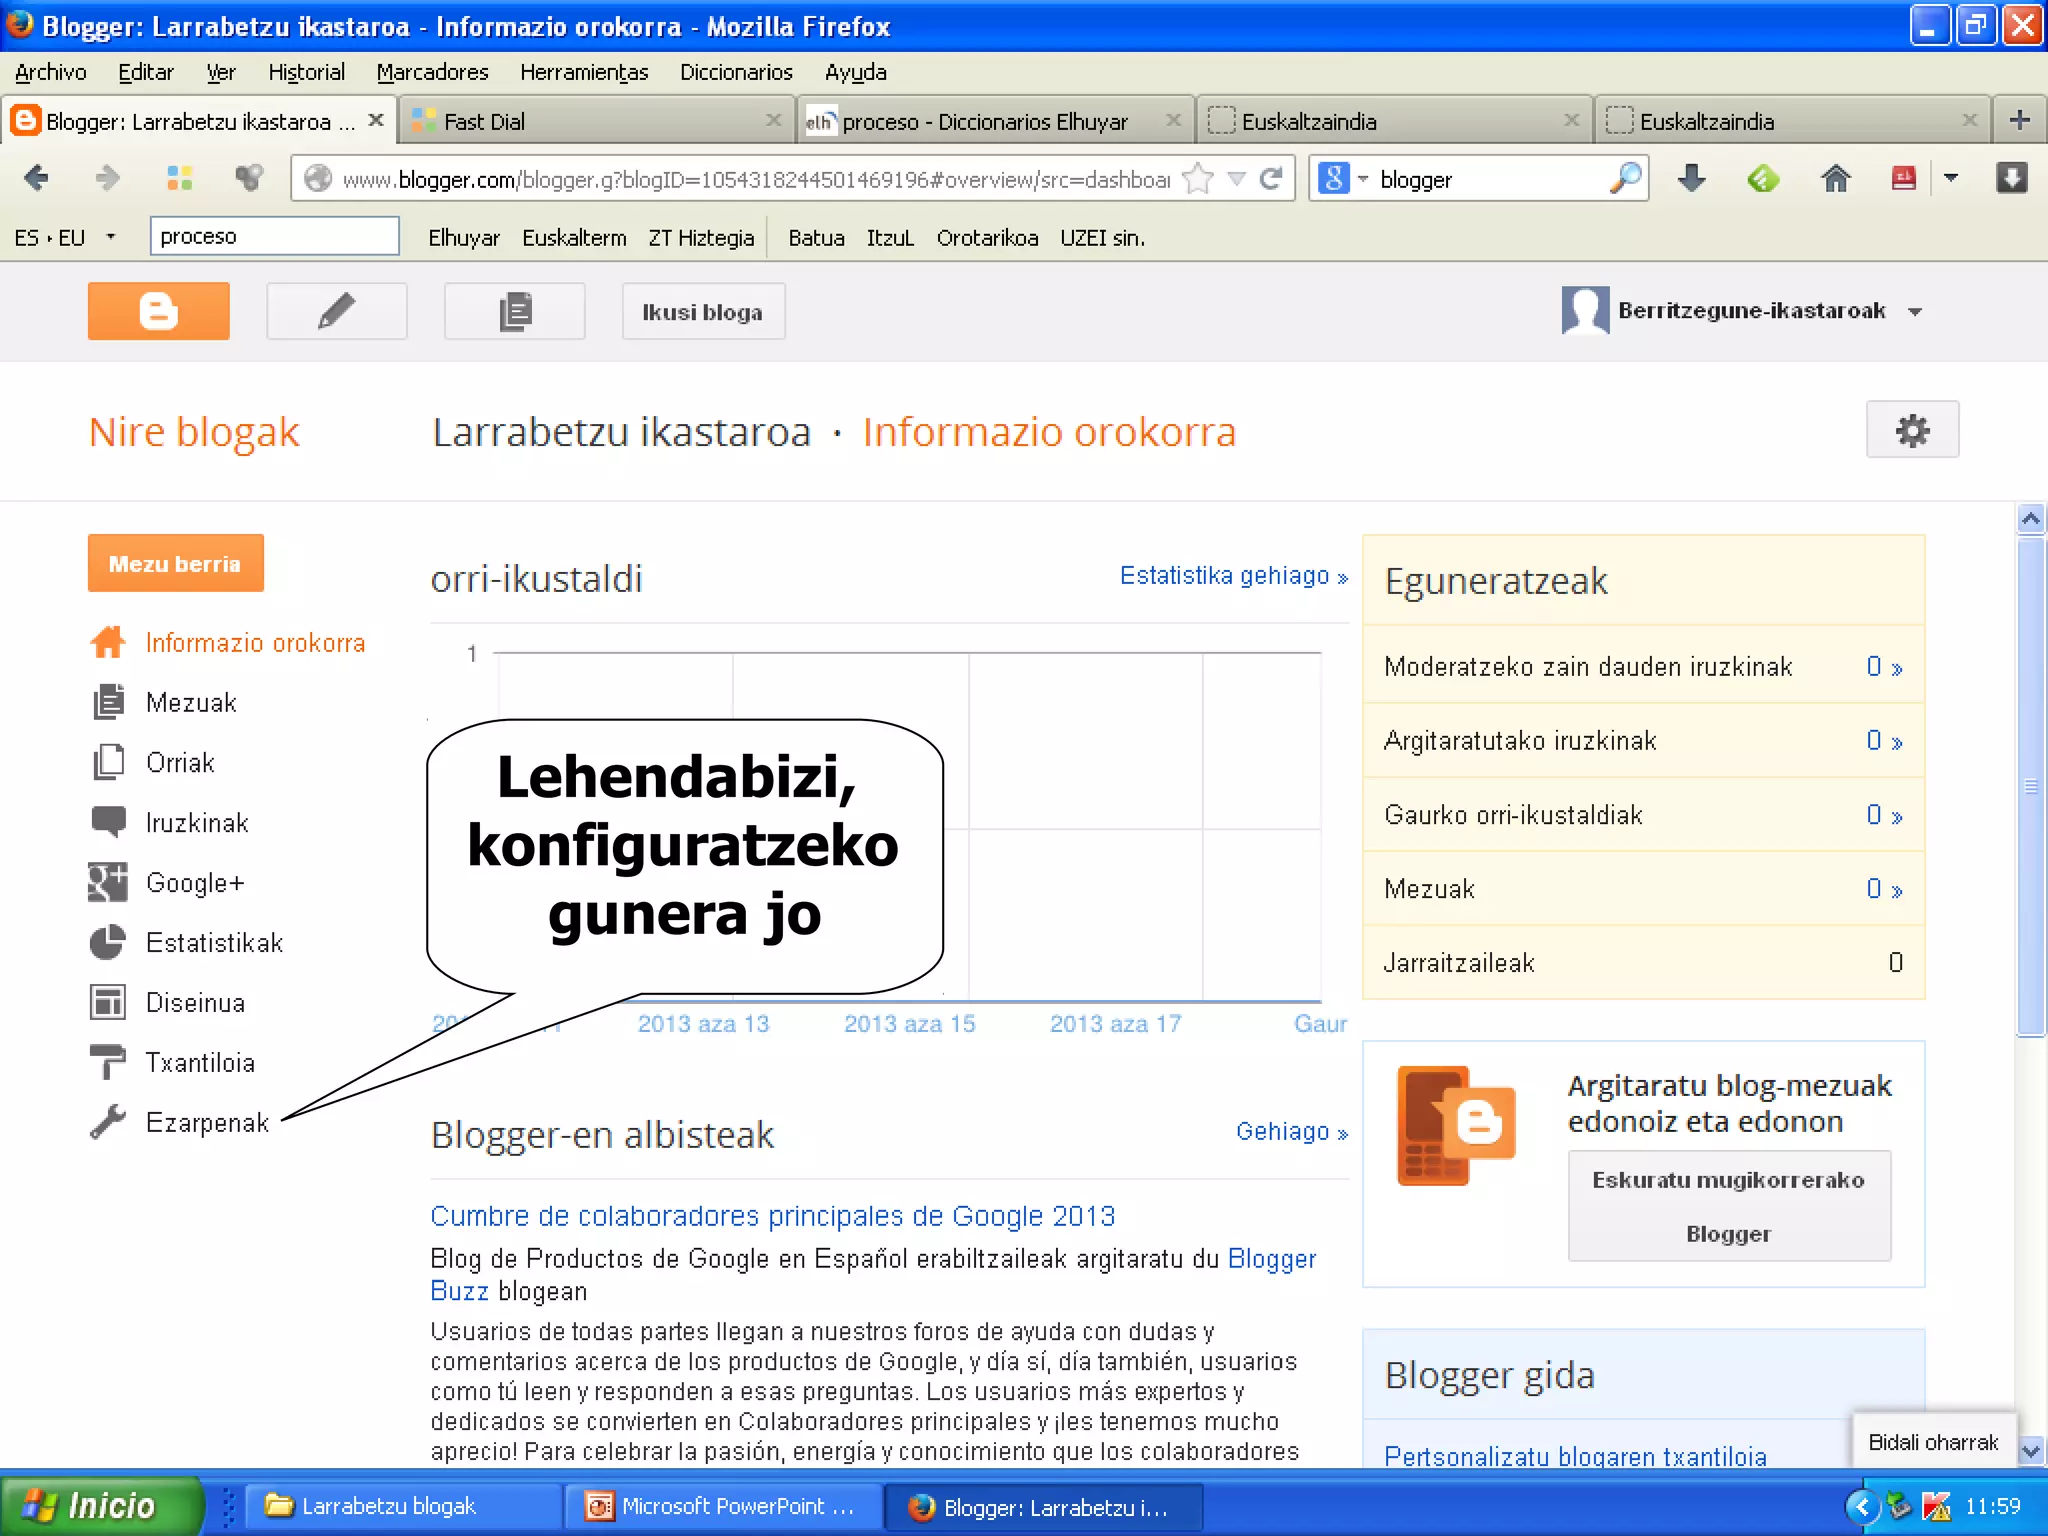This screenshot has width=2048, height=1536.
Task: Click the Bidali oharrak feedback button
Action: (1933, 1442)
